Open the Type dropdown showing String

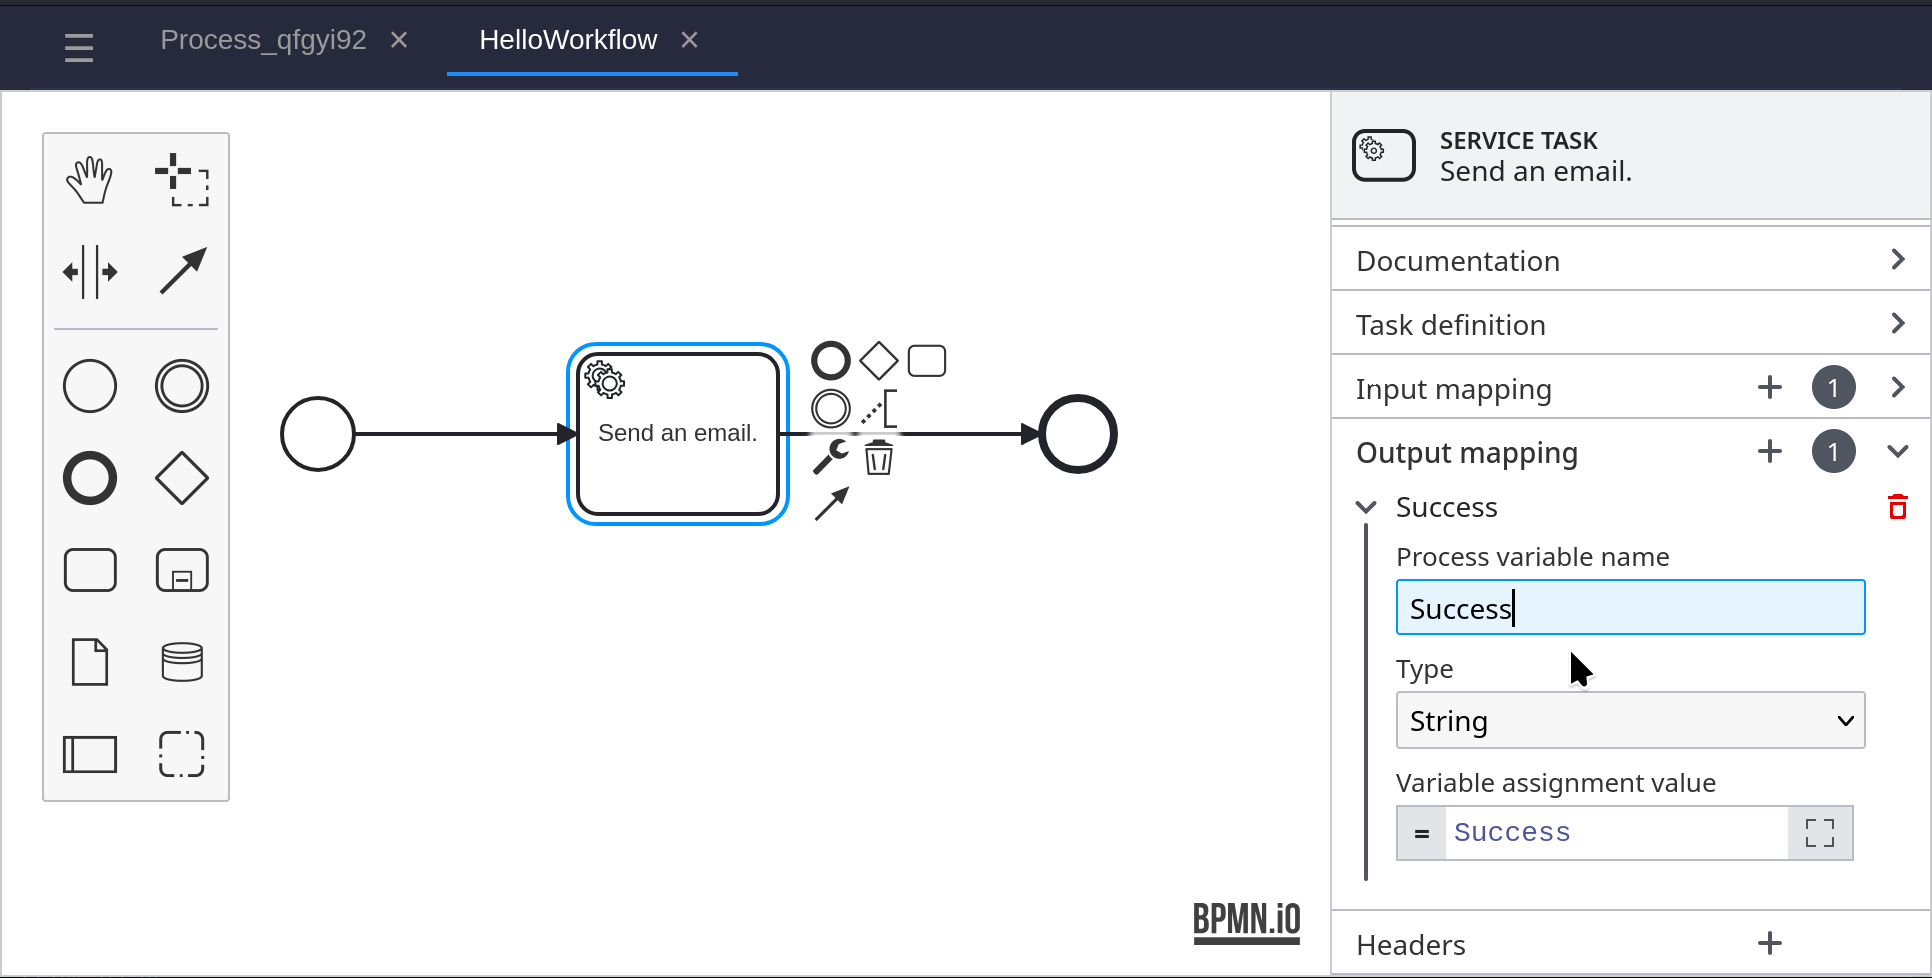point(1630,720)
